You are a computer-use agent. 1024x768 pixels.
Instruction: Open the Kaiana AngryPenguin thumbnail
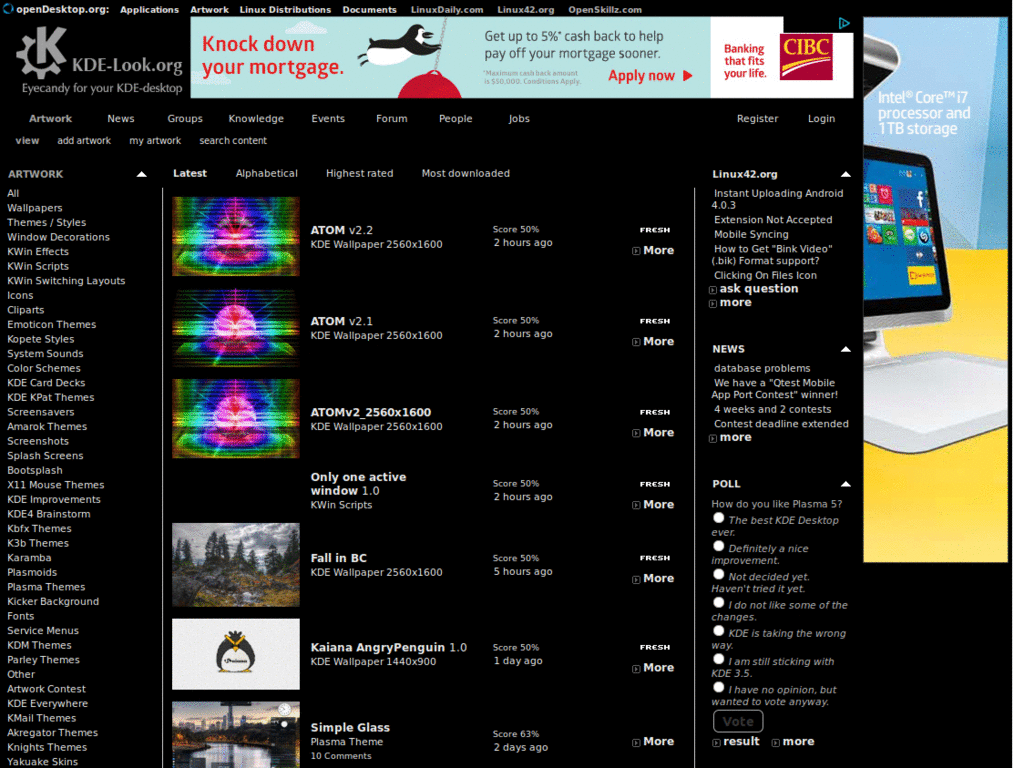236,654
